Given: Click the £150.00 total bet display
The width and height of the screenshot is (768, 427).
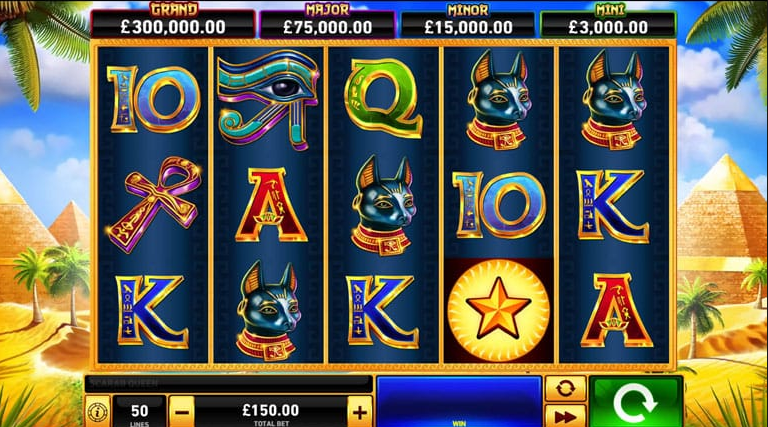Looking at the screenshot, I should pos(271,412).
